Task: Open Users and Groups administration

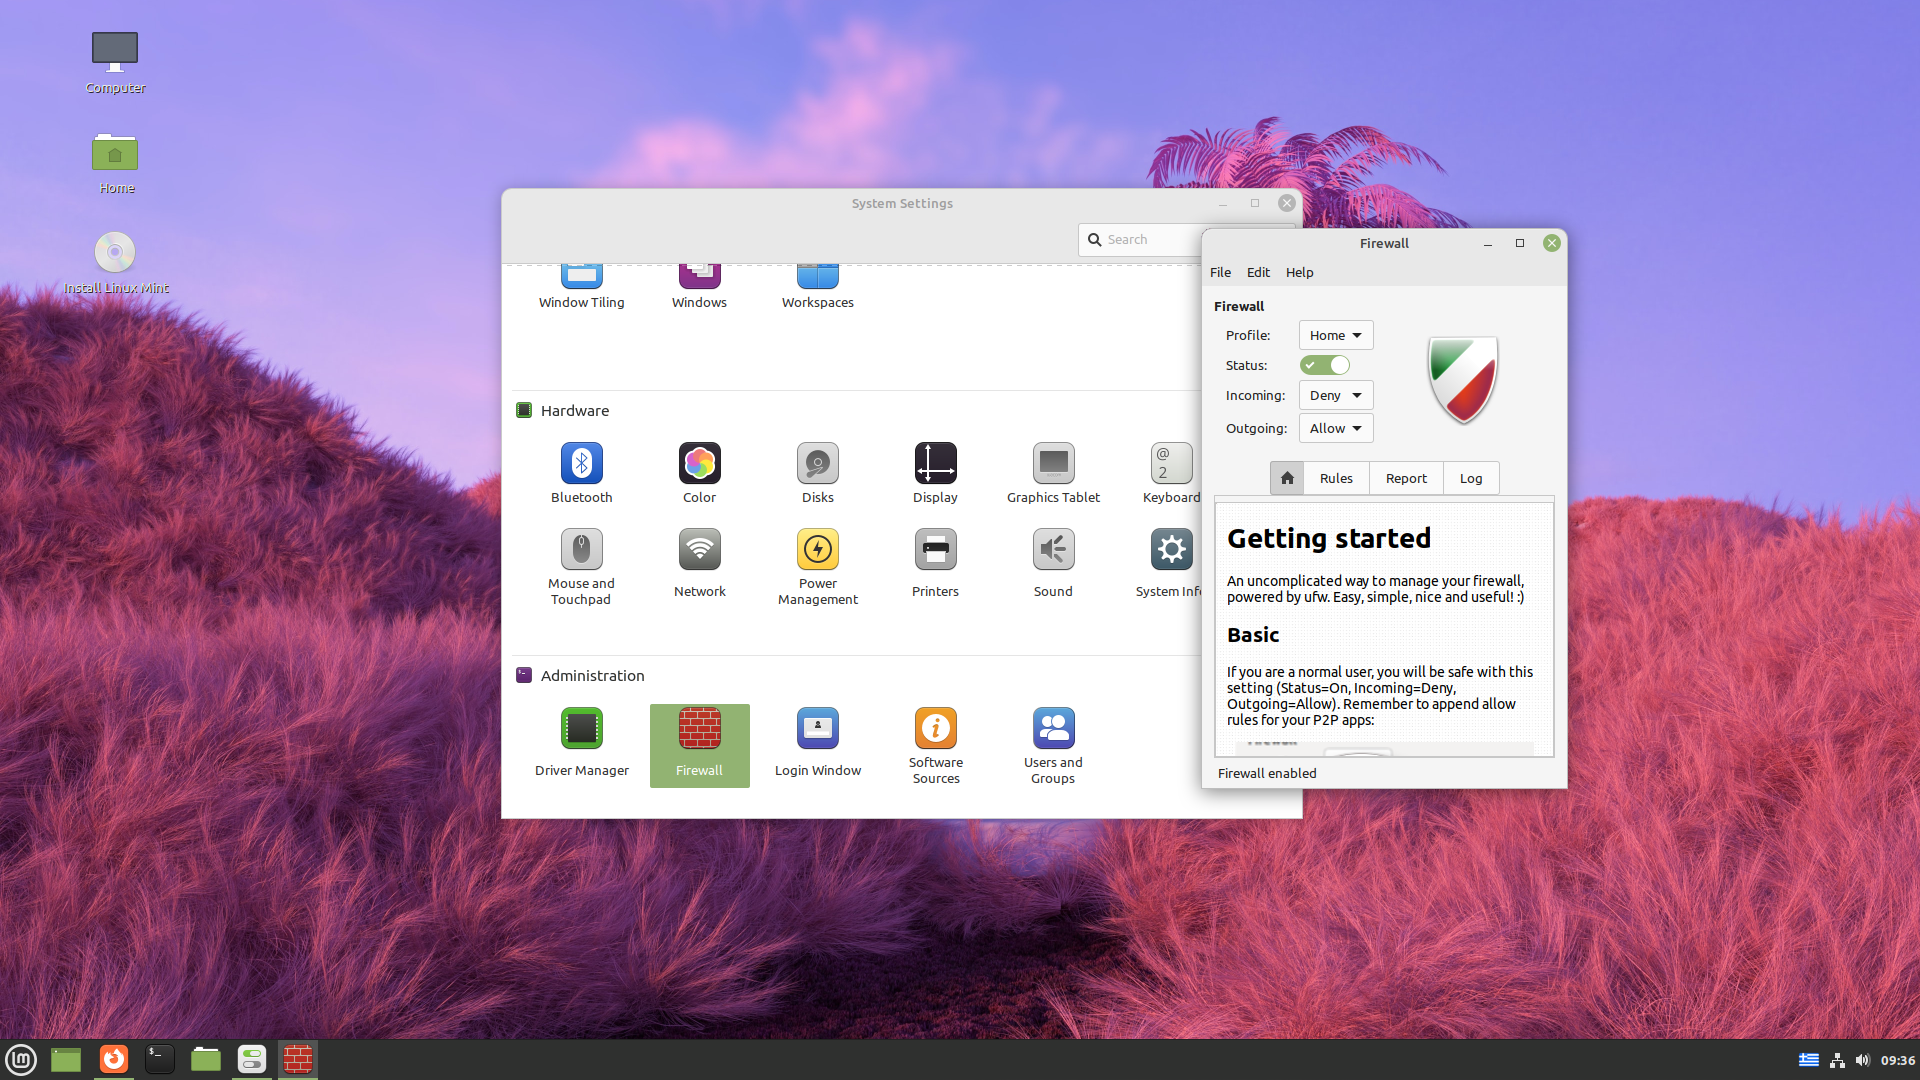Action: [x=1053, y=729]
